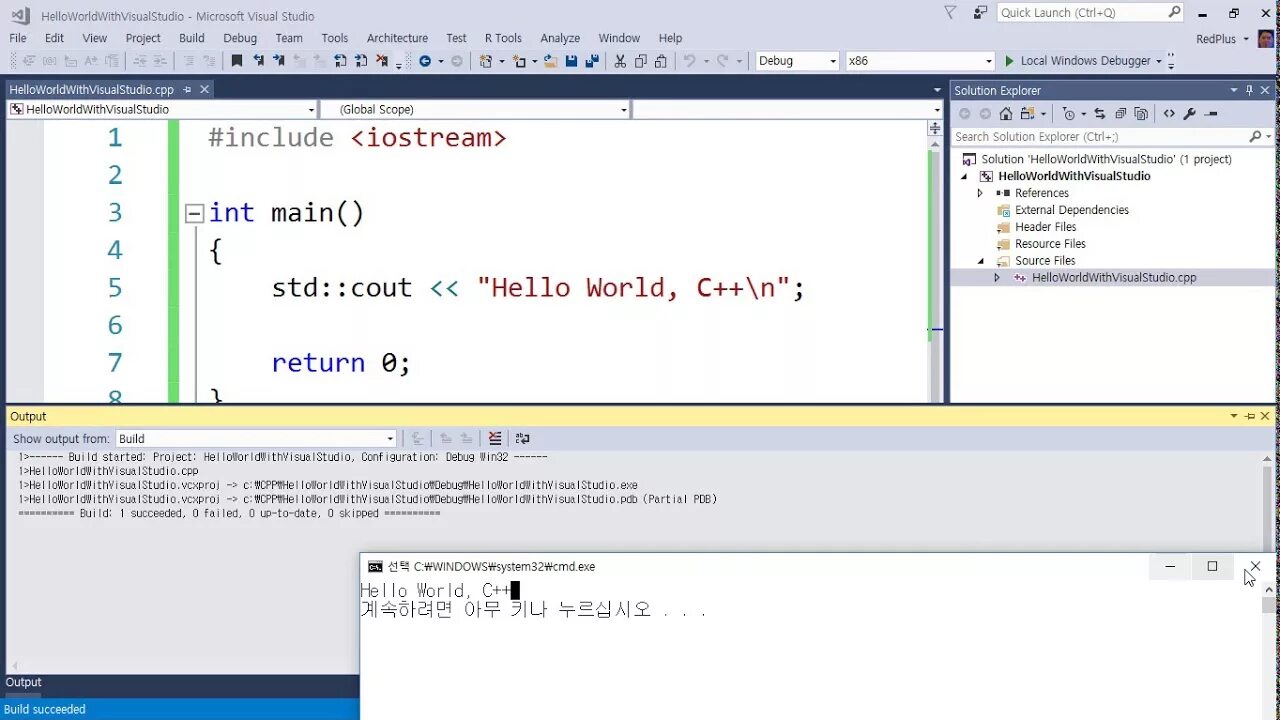Expand HelloWorldWithVisualStudio.cpp node arrow
The image size is (1280, 720).
(996, 277)
